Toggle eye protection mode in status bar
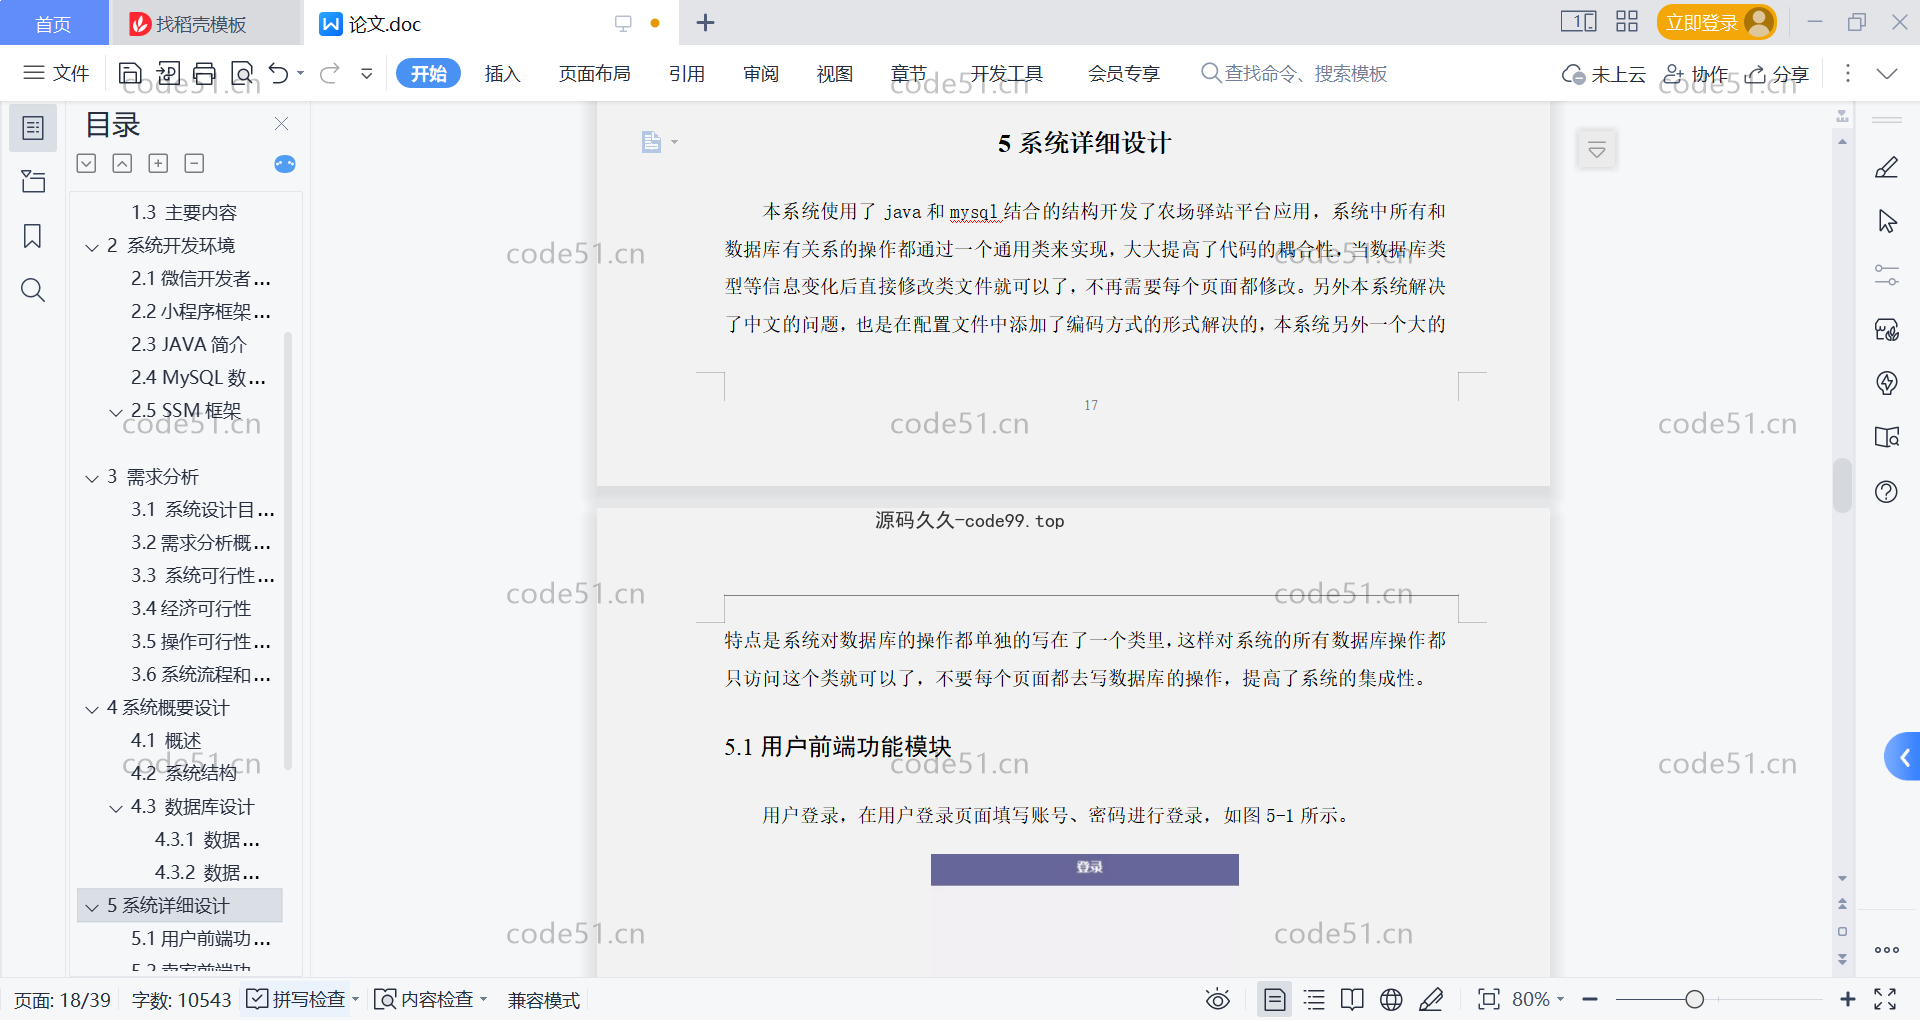The image size is (1920, 1020). [x=1217, y=999]
